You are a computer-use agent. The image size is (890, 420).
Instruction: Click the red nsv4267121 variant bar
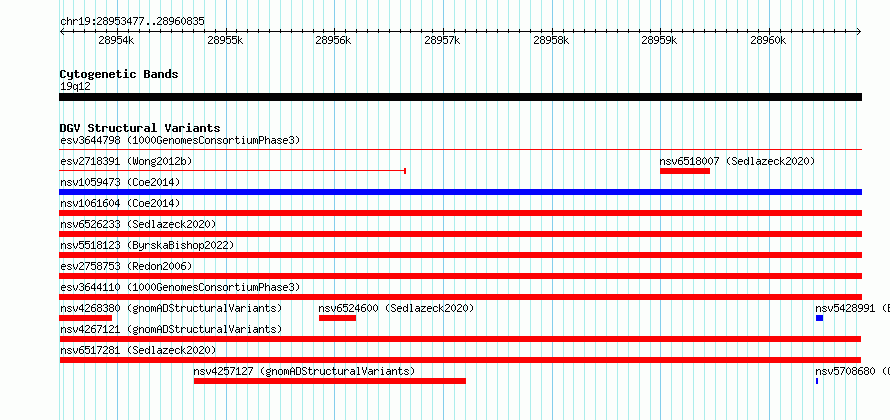tap(460, 339)
